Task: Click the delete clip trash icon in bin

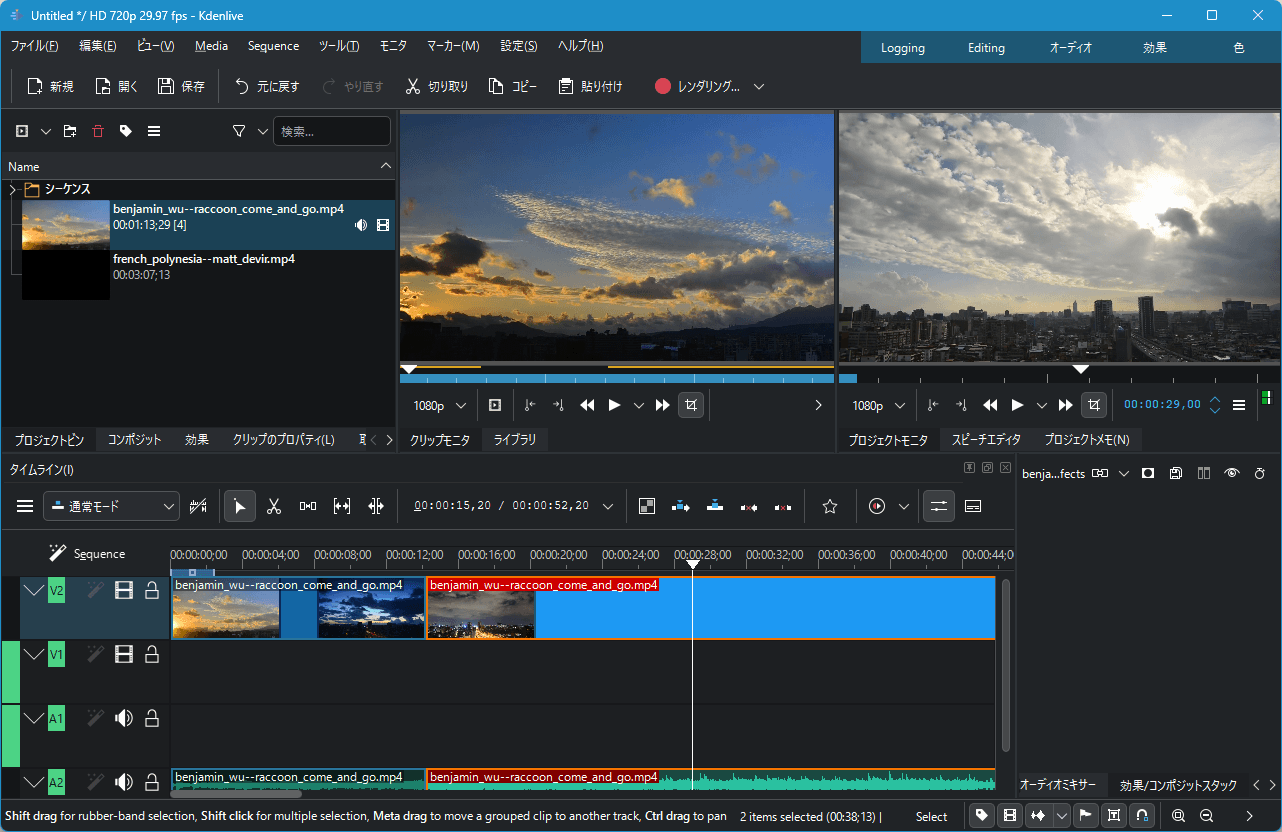Action: (x=97, y=131)
